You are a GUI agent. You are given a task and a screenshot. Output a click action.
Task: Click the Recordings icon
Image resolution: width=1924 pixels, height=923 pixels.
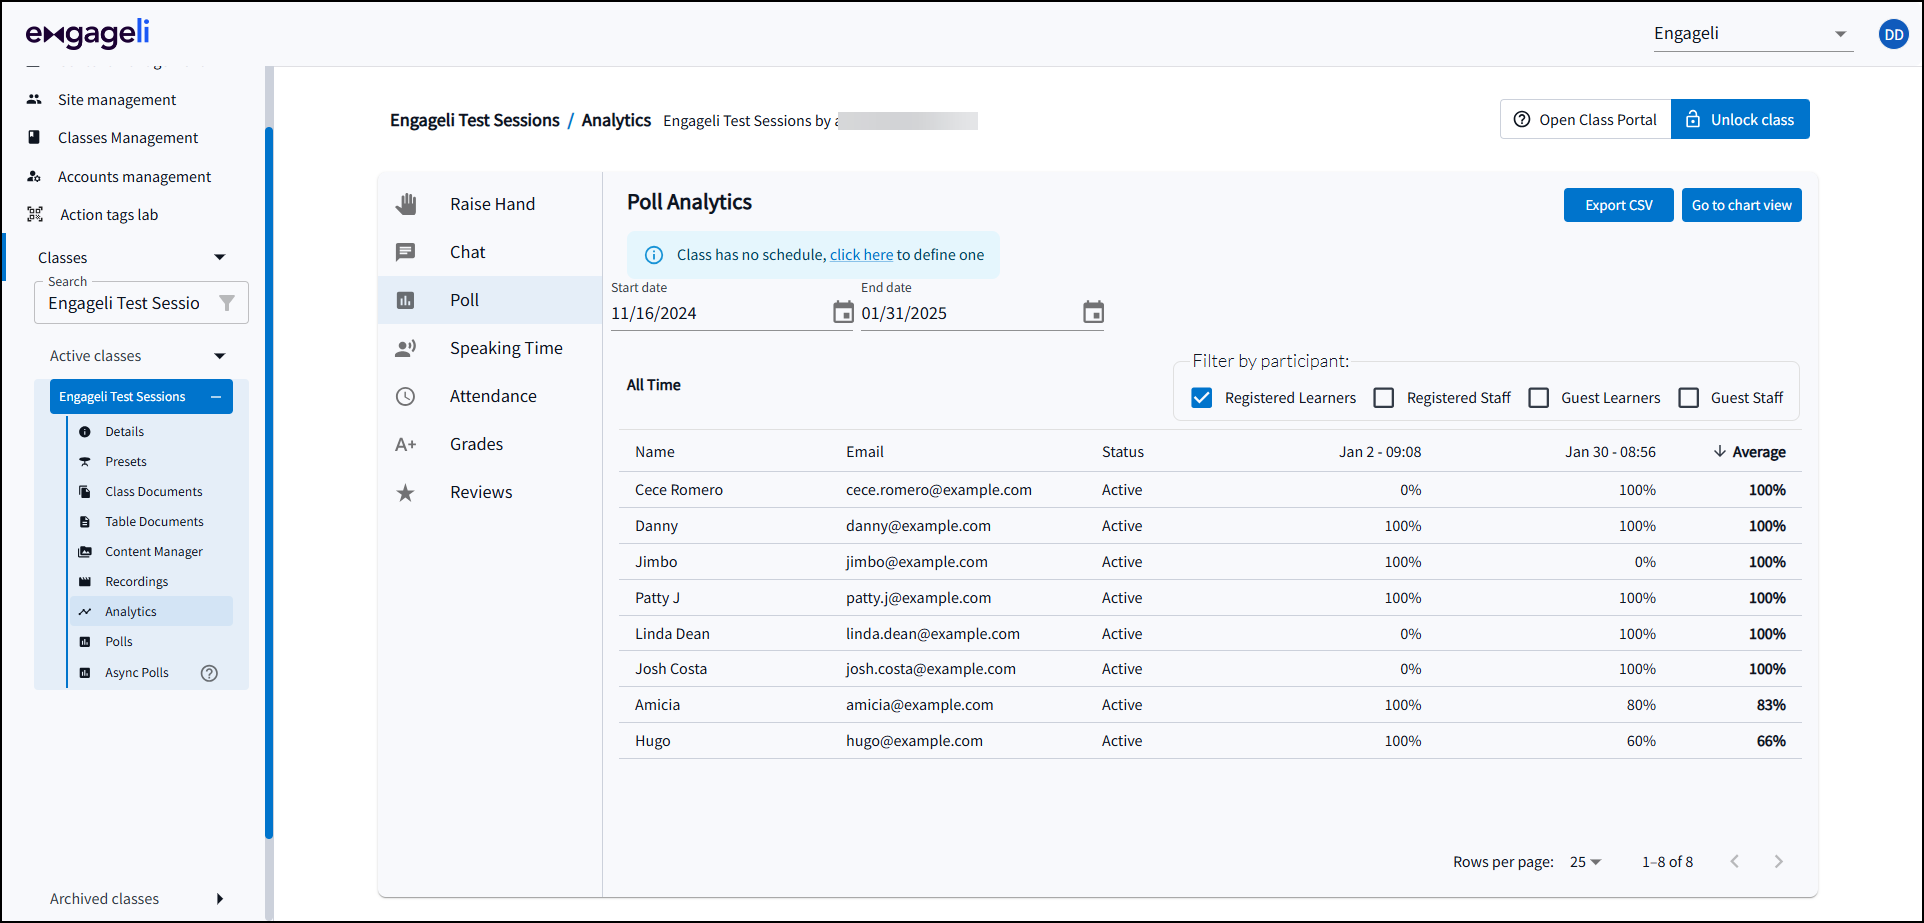85,582
